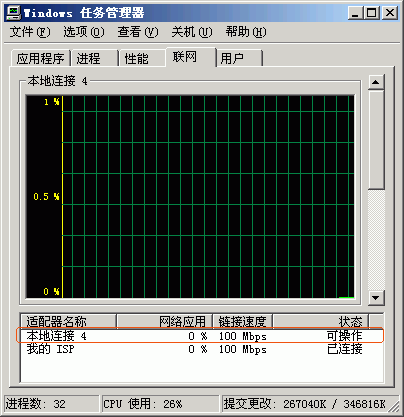Click the minimize window button
The height and width of the screenshot is (417, 404).
coord(356,13)
